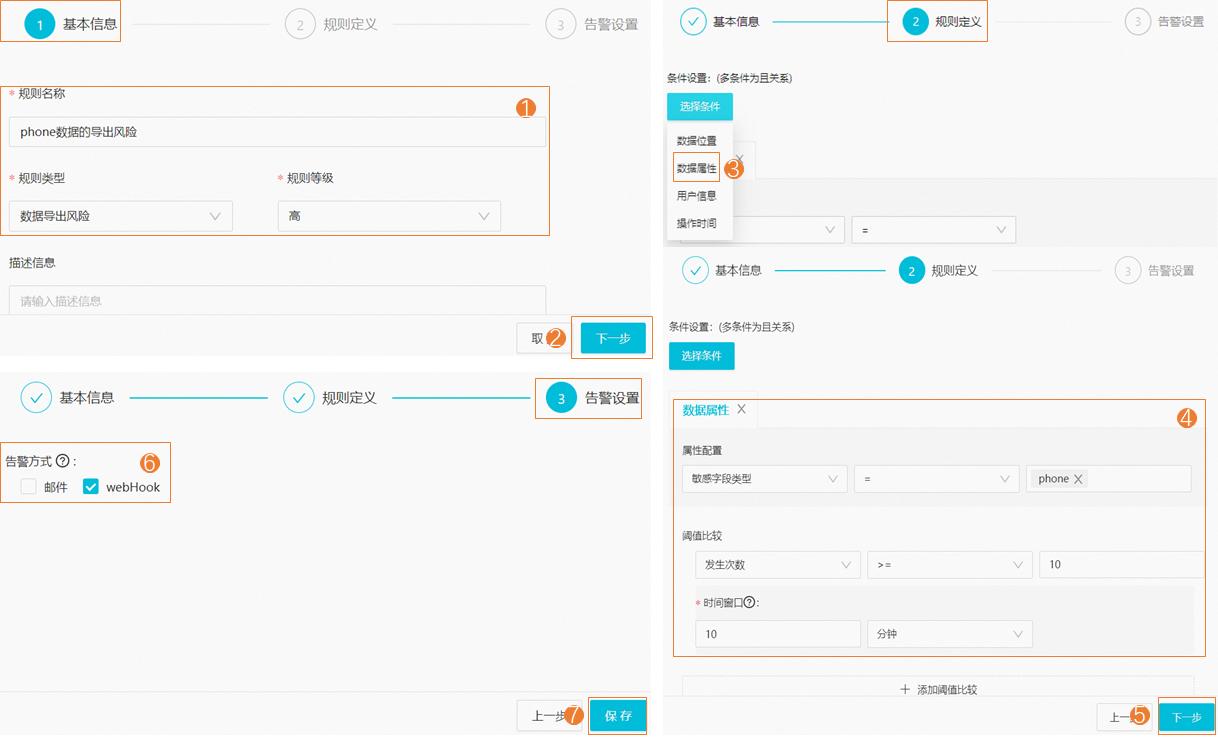
Task: Click the 保存 button
Action: (x=618, y=716)
